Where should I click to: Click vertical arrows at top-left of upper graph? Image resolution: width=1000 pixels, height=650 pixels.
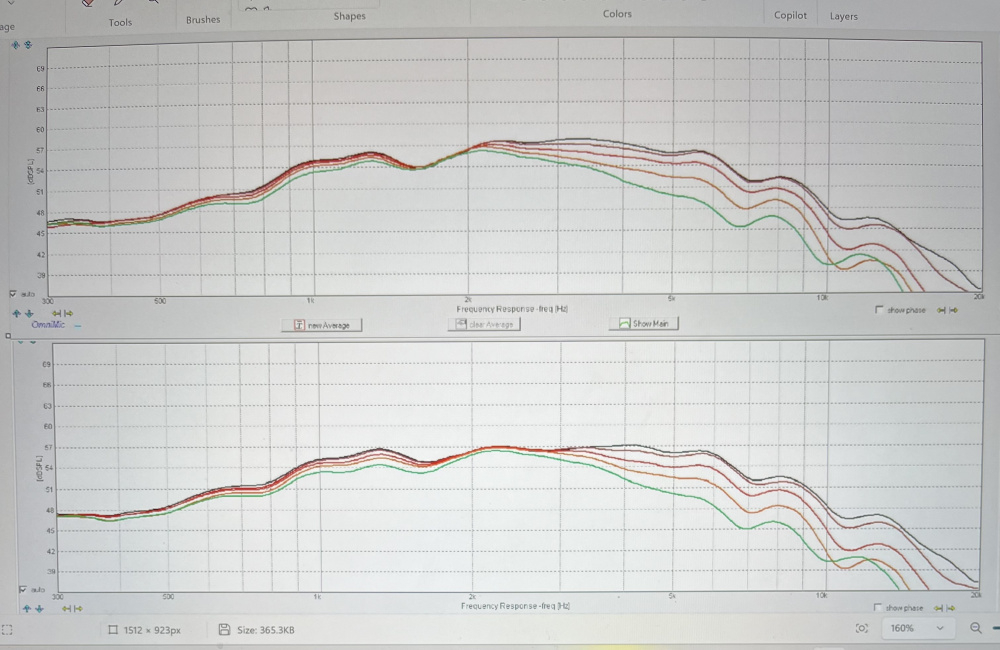point(22,44)
